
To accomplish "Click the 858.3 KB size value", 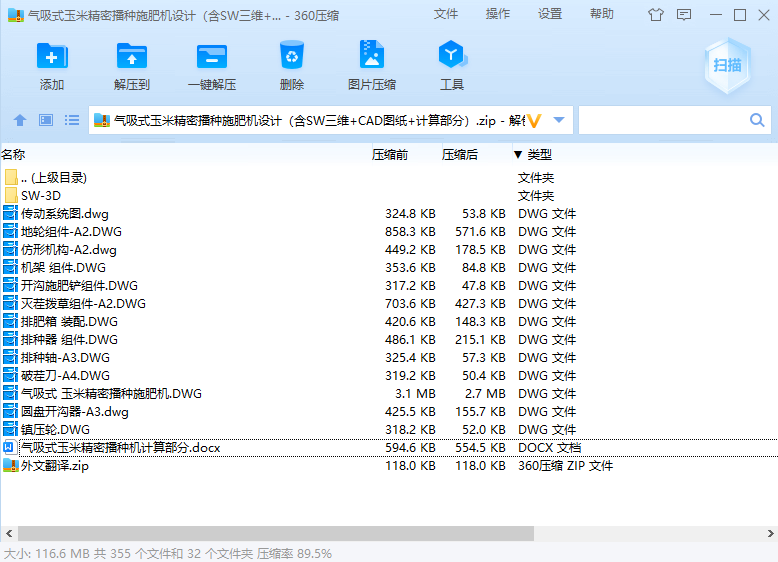I will (x=410, y=232).
